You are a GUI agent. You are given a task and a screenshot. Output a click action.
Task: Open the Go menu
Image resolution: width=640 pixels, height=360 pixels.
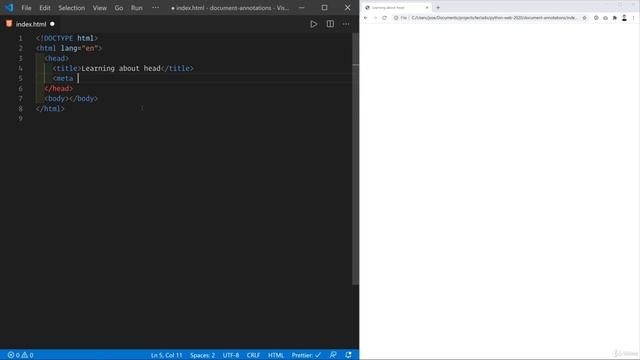point(118,8)
